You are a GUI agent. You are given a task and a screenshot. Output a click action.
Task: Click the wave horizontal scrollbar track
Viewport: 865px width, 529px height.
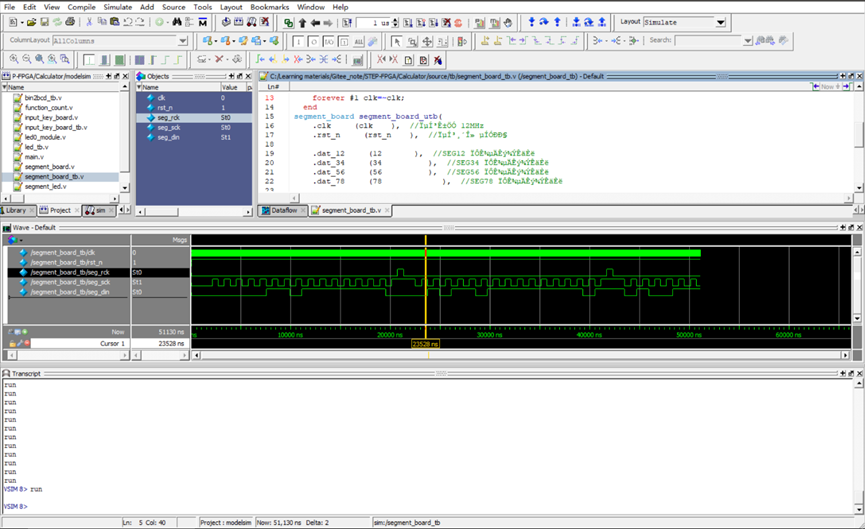pyautogui.click(x=521, y=355)
